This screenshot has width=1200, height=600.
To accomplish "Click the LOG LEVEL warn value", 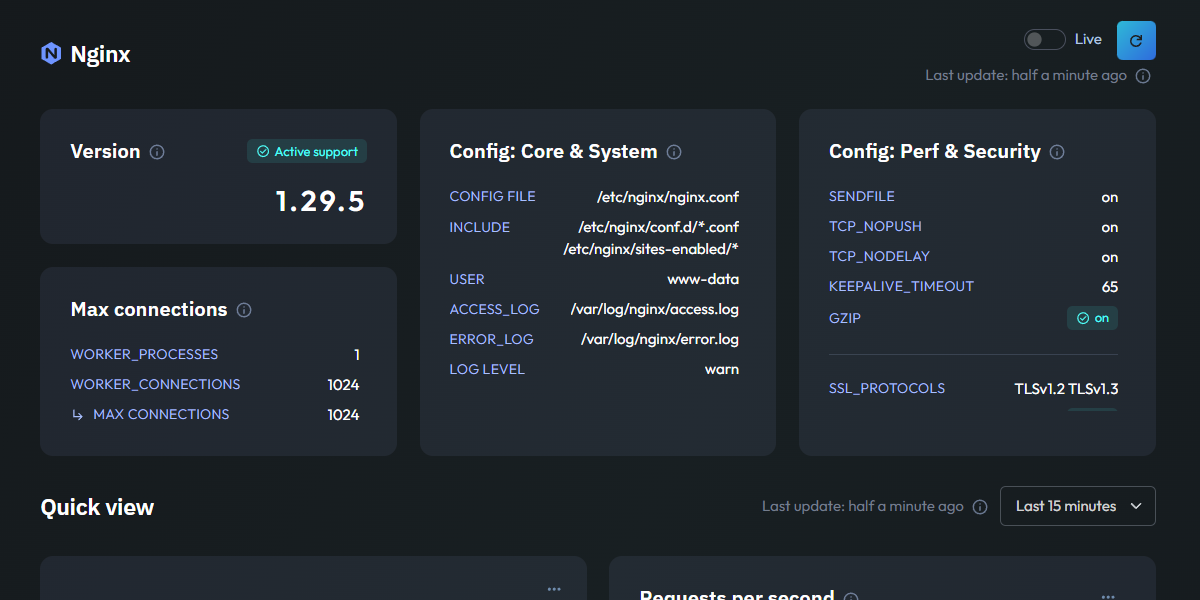I will 722,369.
